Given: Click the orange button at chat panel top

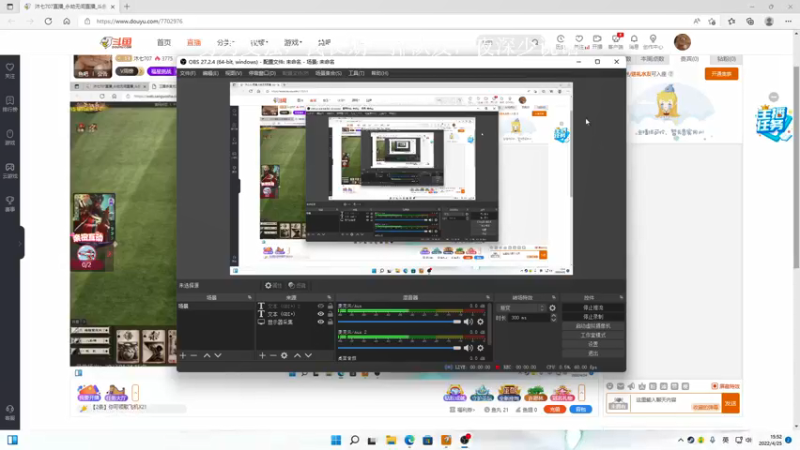Looking at the screenshot, I should 721,74.
